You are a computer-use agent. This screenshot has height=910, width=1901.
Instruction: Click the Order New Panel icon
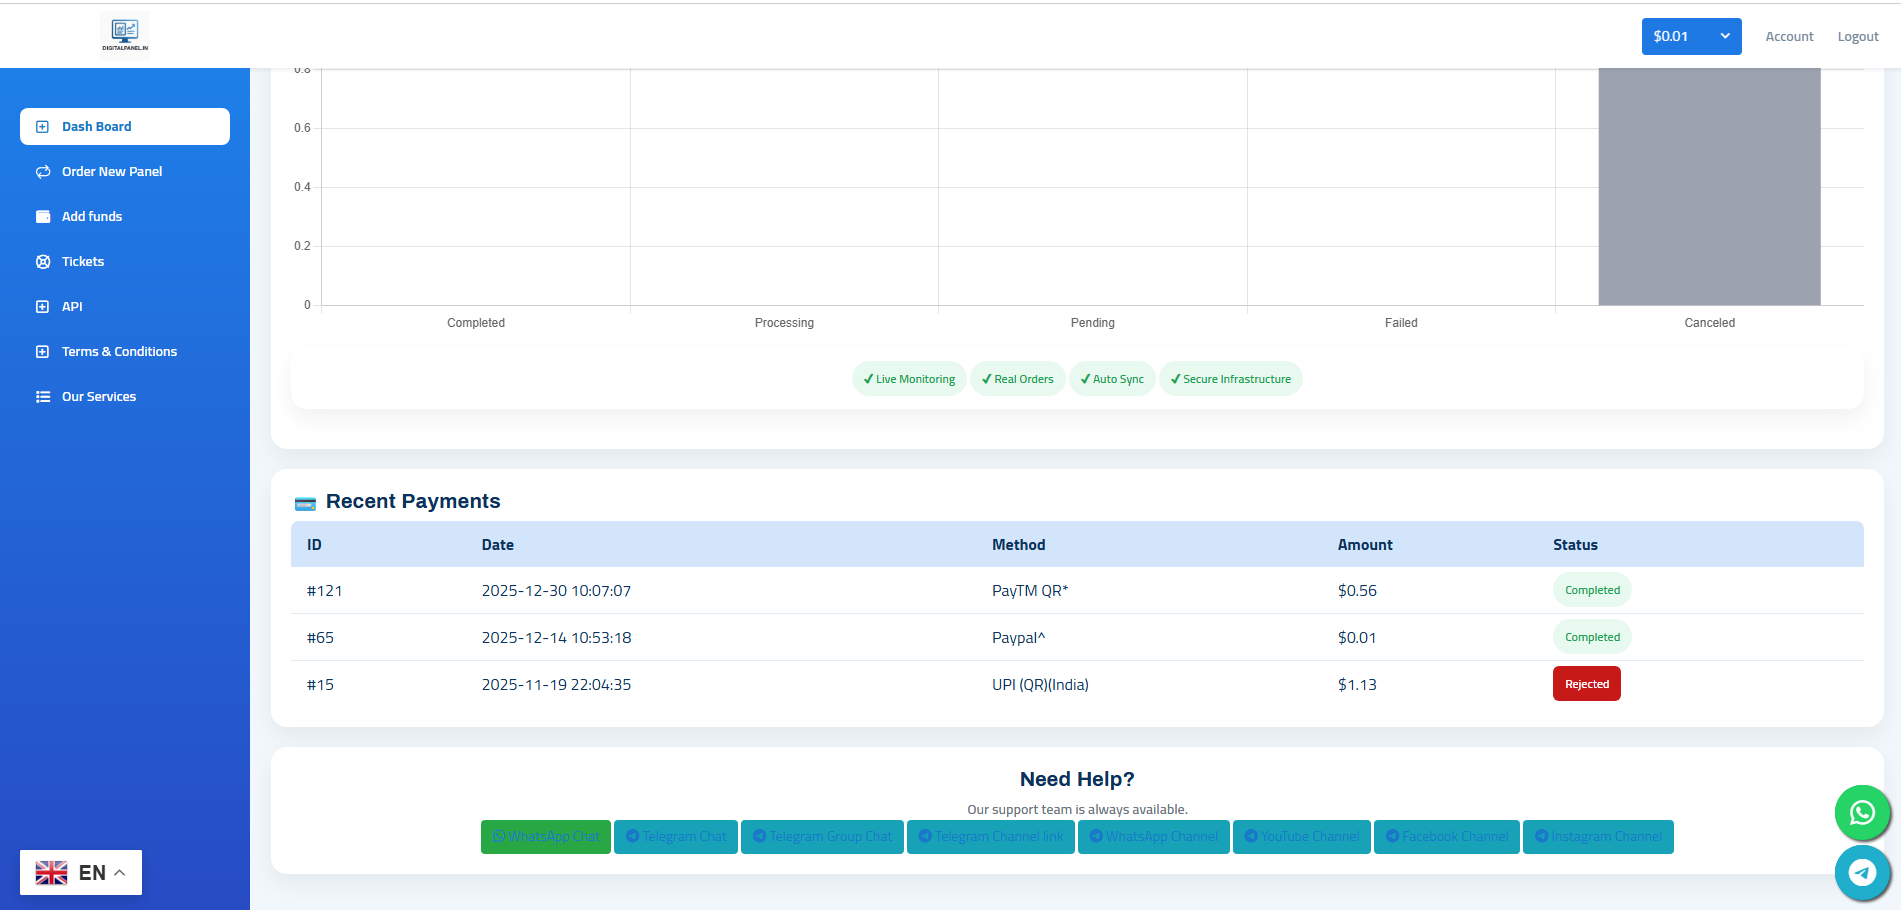click(43, 172)
